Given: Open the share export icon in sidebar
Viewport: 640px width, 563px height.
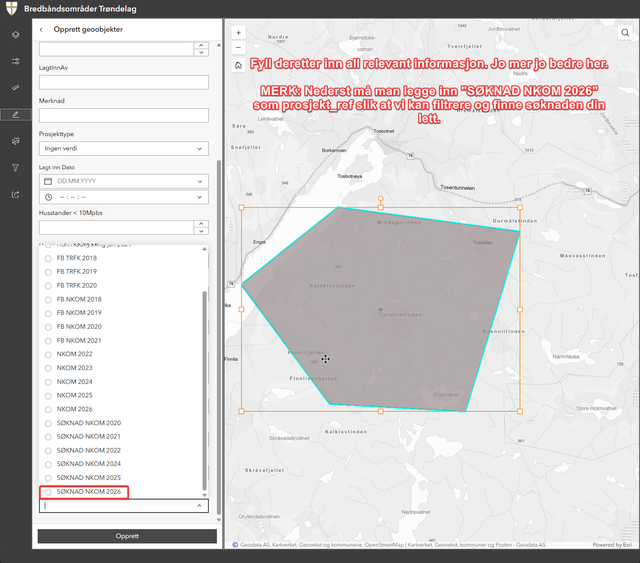Looking at the screenshot, I should [x=16, y=195].
